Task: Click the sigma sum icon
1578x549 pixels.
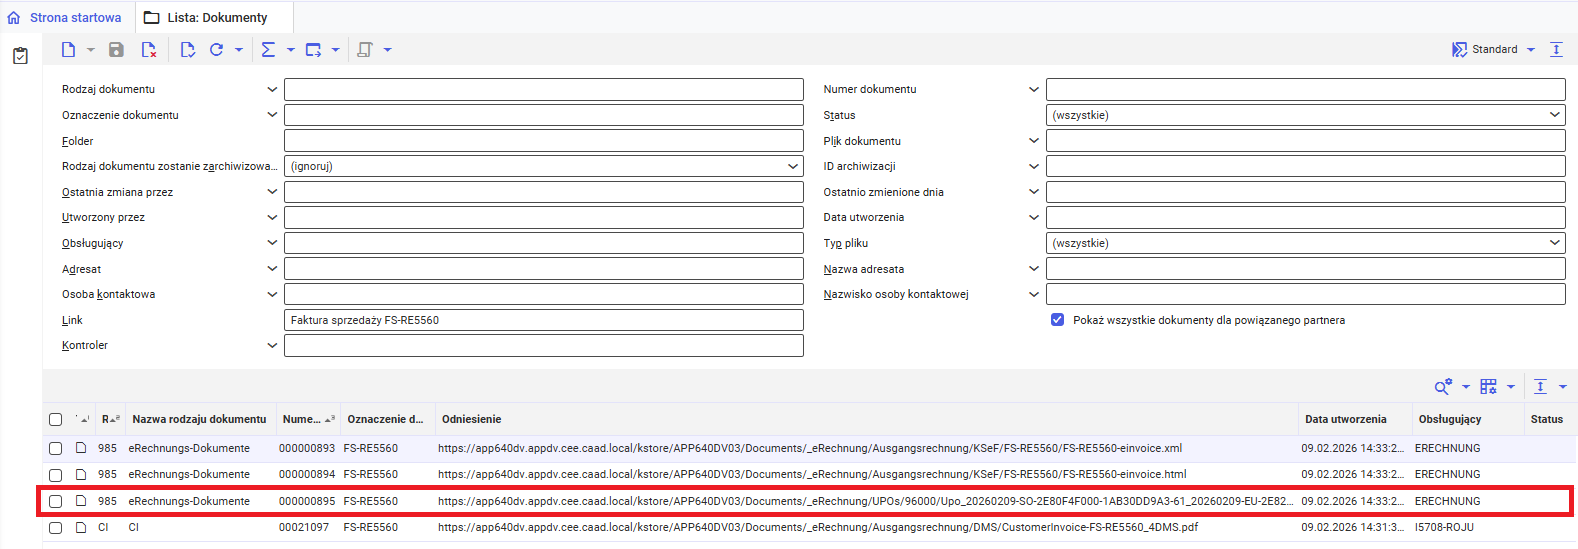Action: click(268, 50)
